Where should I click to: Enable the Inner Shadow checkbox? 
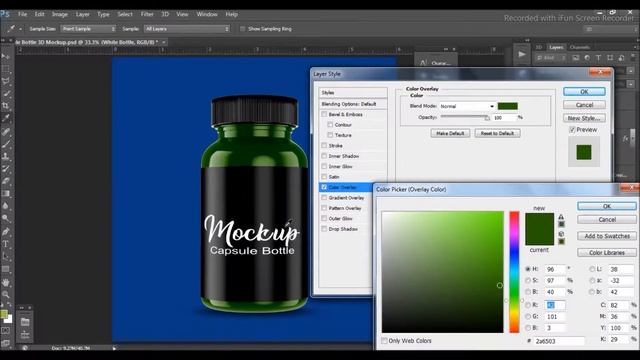[324, 156]
